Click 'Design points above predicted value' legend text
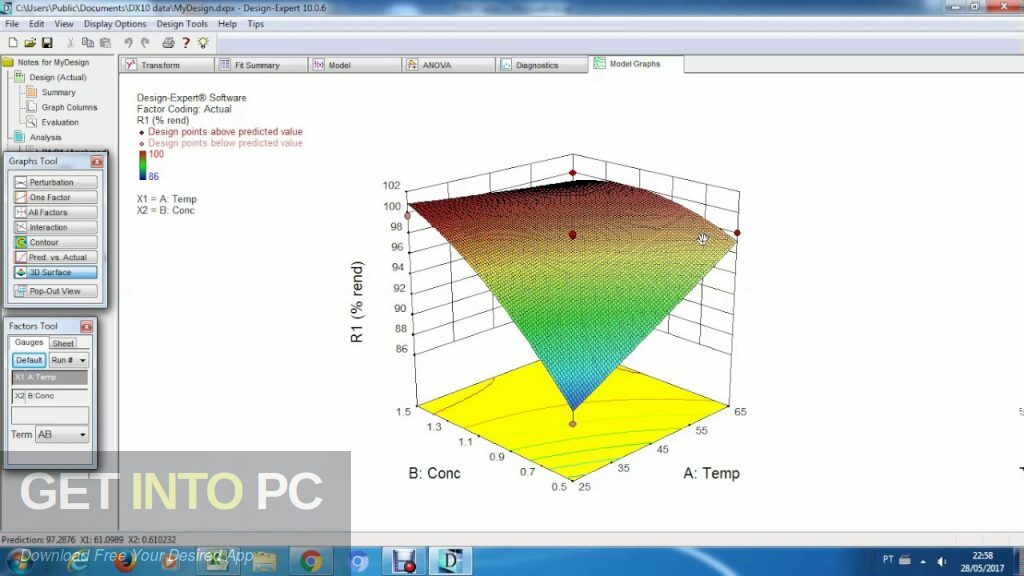 pos(225,131)
